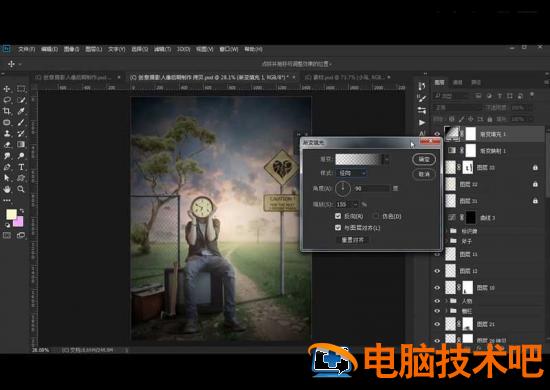This screenshot has width=550, height=390.
Task: Open the 图像(I) menu
Action: pos(71,49)
